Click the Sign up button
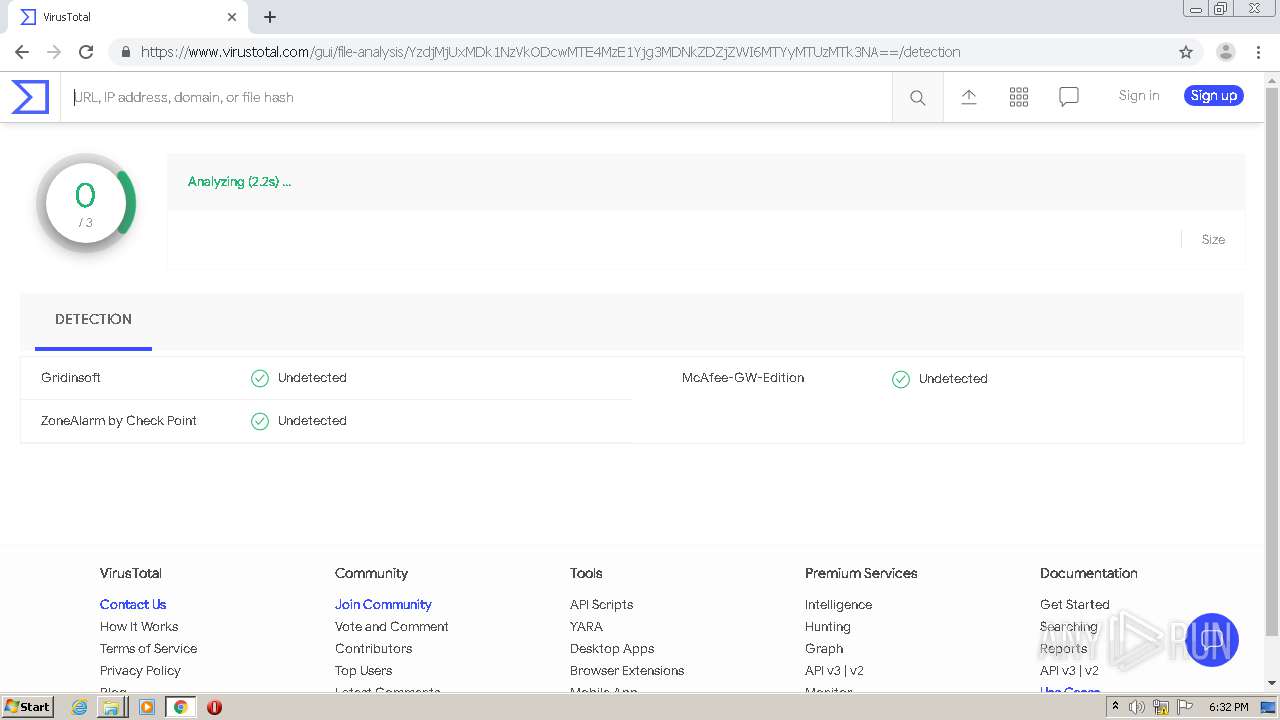Screen dimensions: 1280x720 coord(1214,96)
